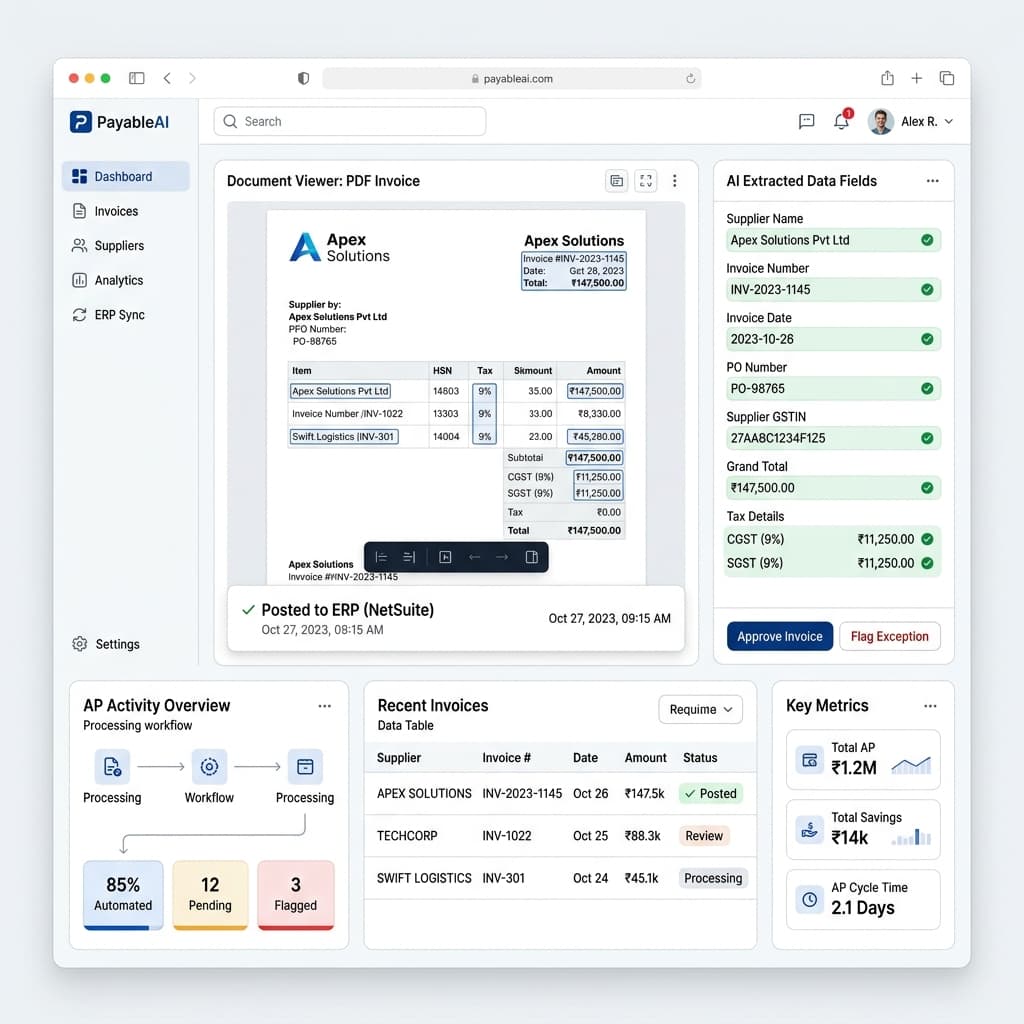
Task: Toggle the CGST (9%) verified checkmark
Action: (927, 539)
